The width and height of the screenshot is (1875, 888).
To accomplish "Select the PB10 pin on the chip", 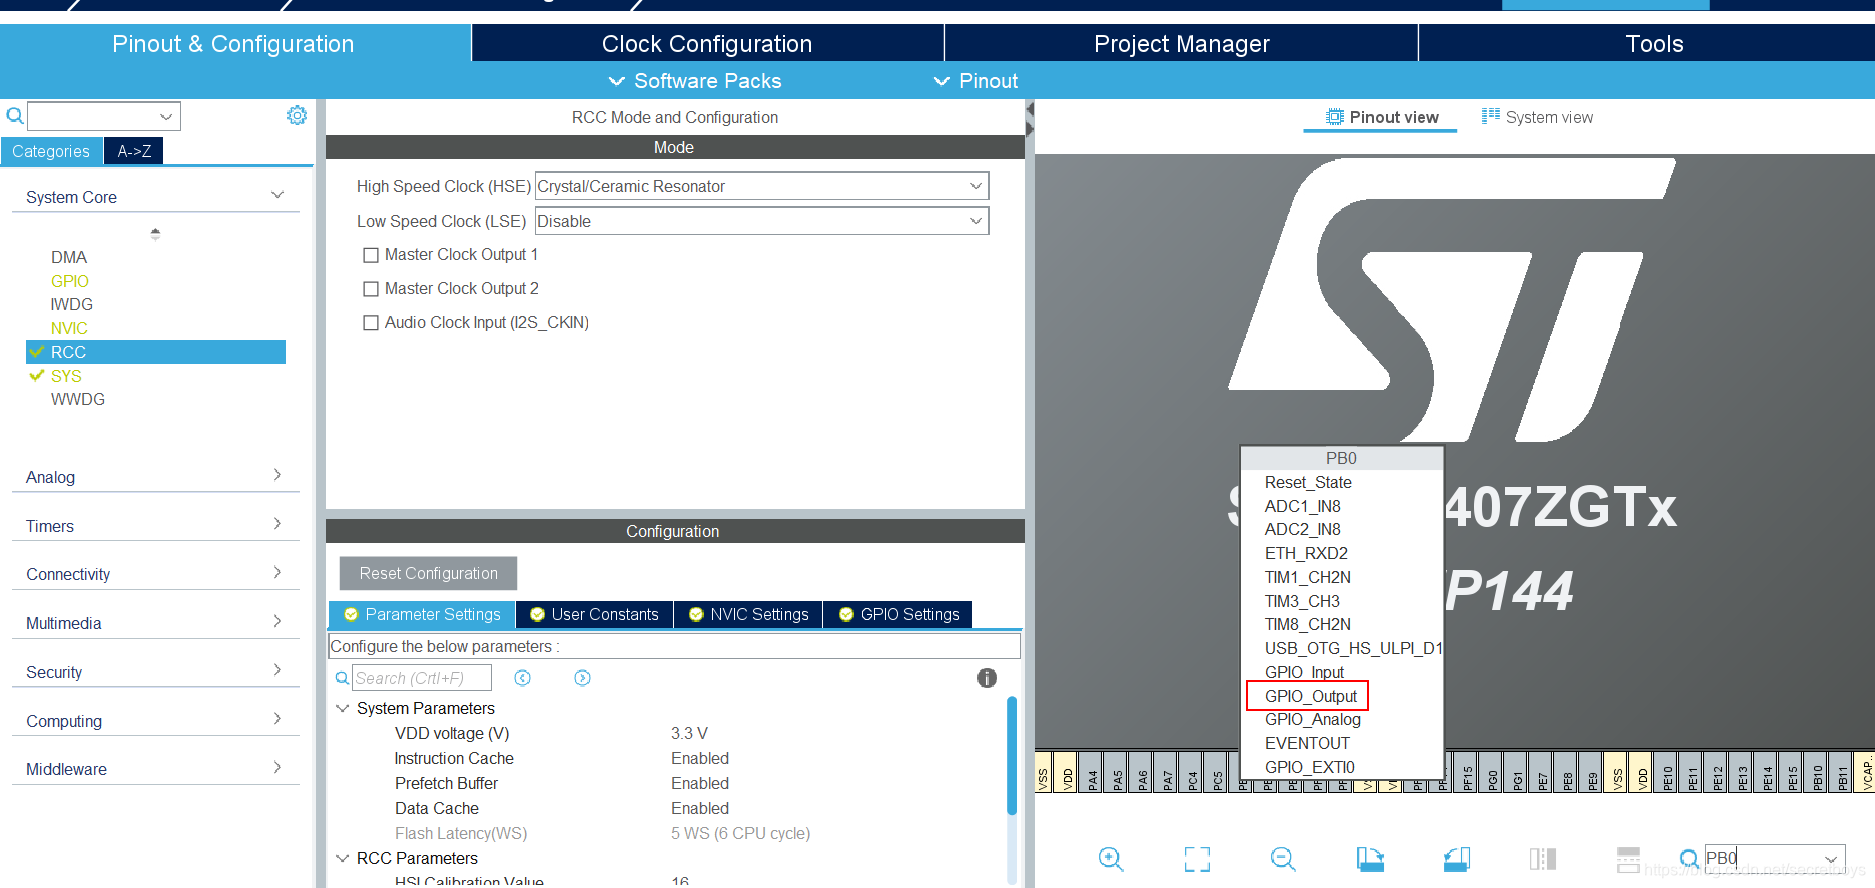I will [x=1817, y=772].
